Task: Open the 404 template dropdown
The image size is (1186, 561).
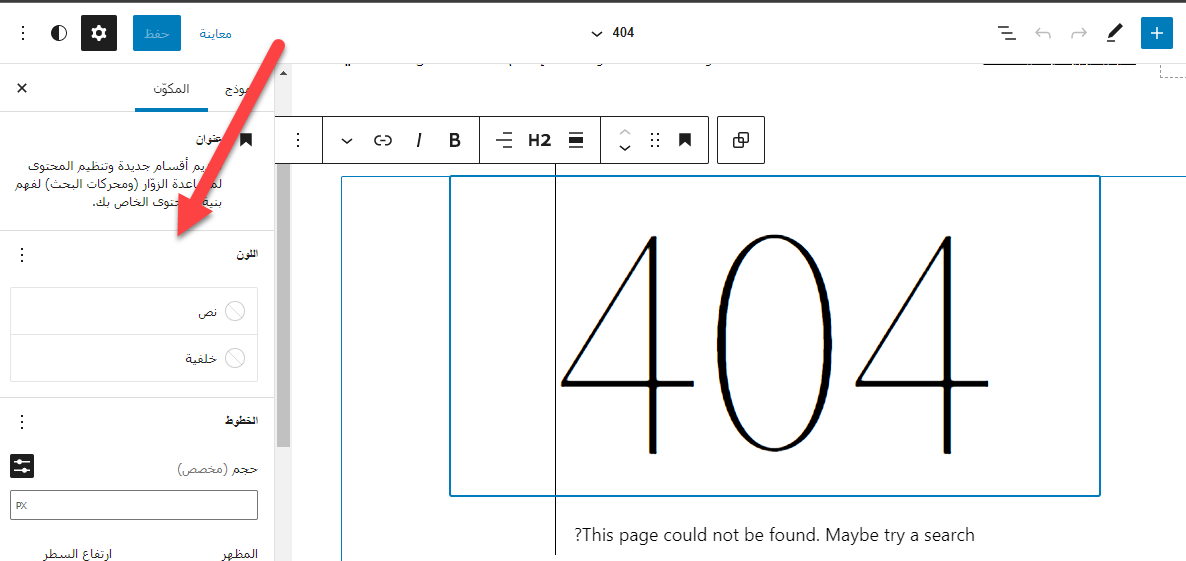Action: (x=612, y=33)
